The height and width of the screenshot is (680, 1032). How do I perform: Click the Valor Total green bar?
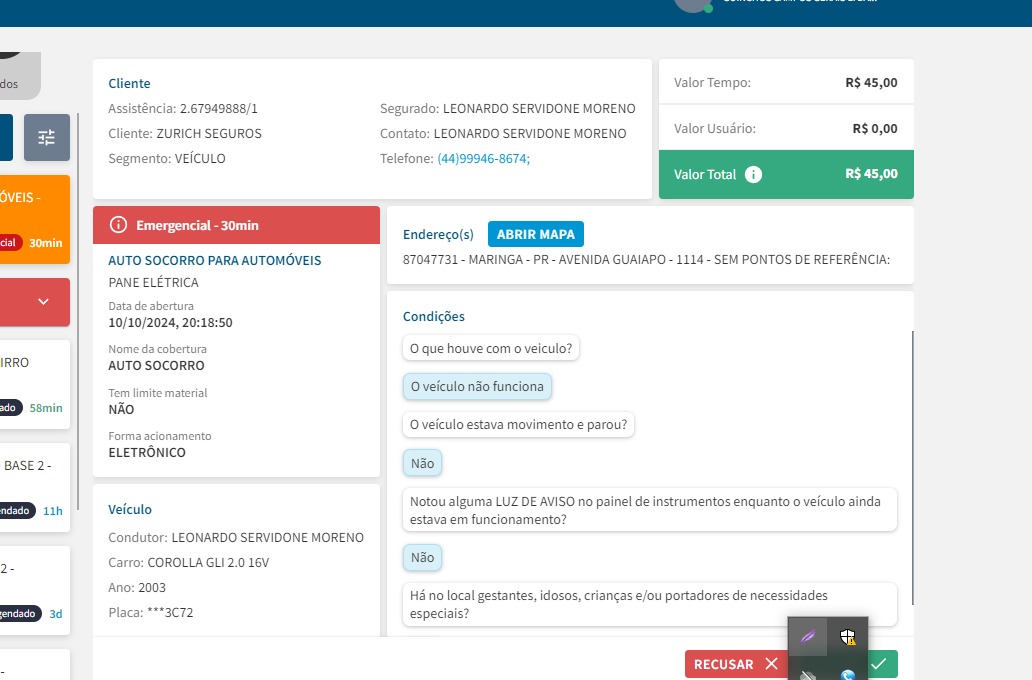[786, 174]
